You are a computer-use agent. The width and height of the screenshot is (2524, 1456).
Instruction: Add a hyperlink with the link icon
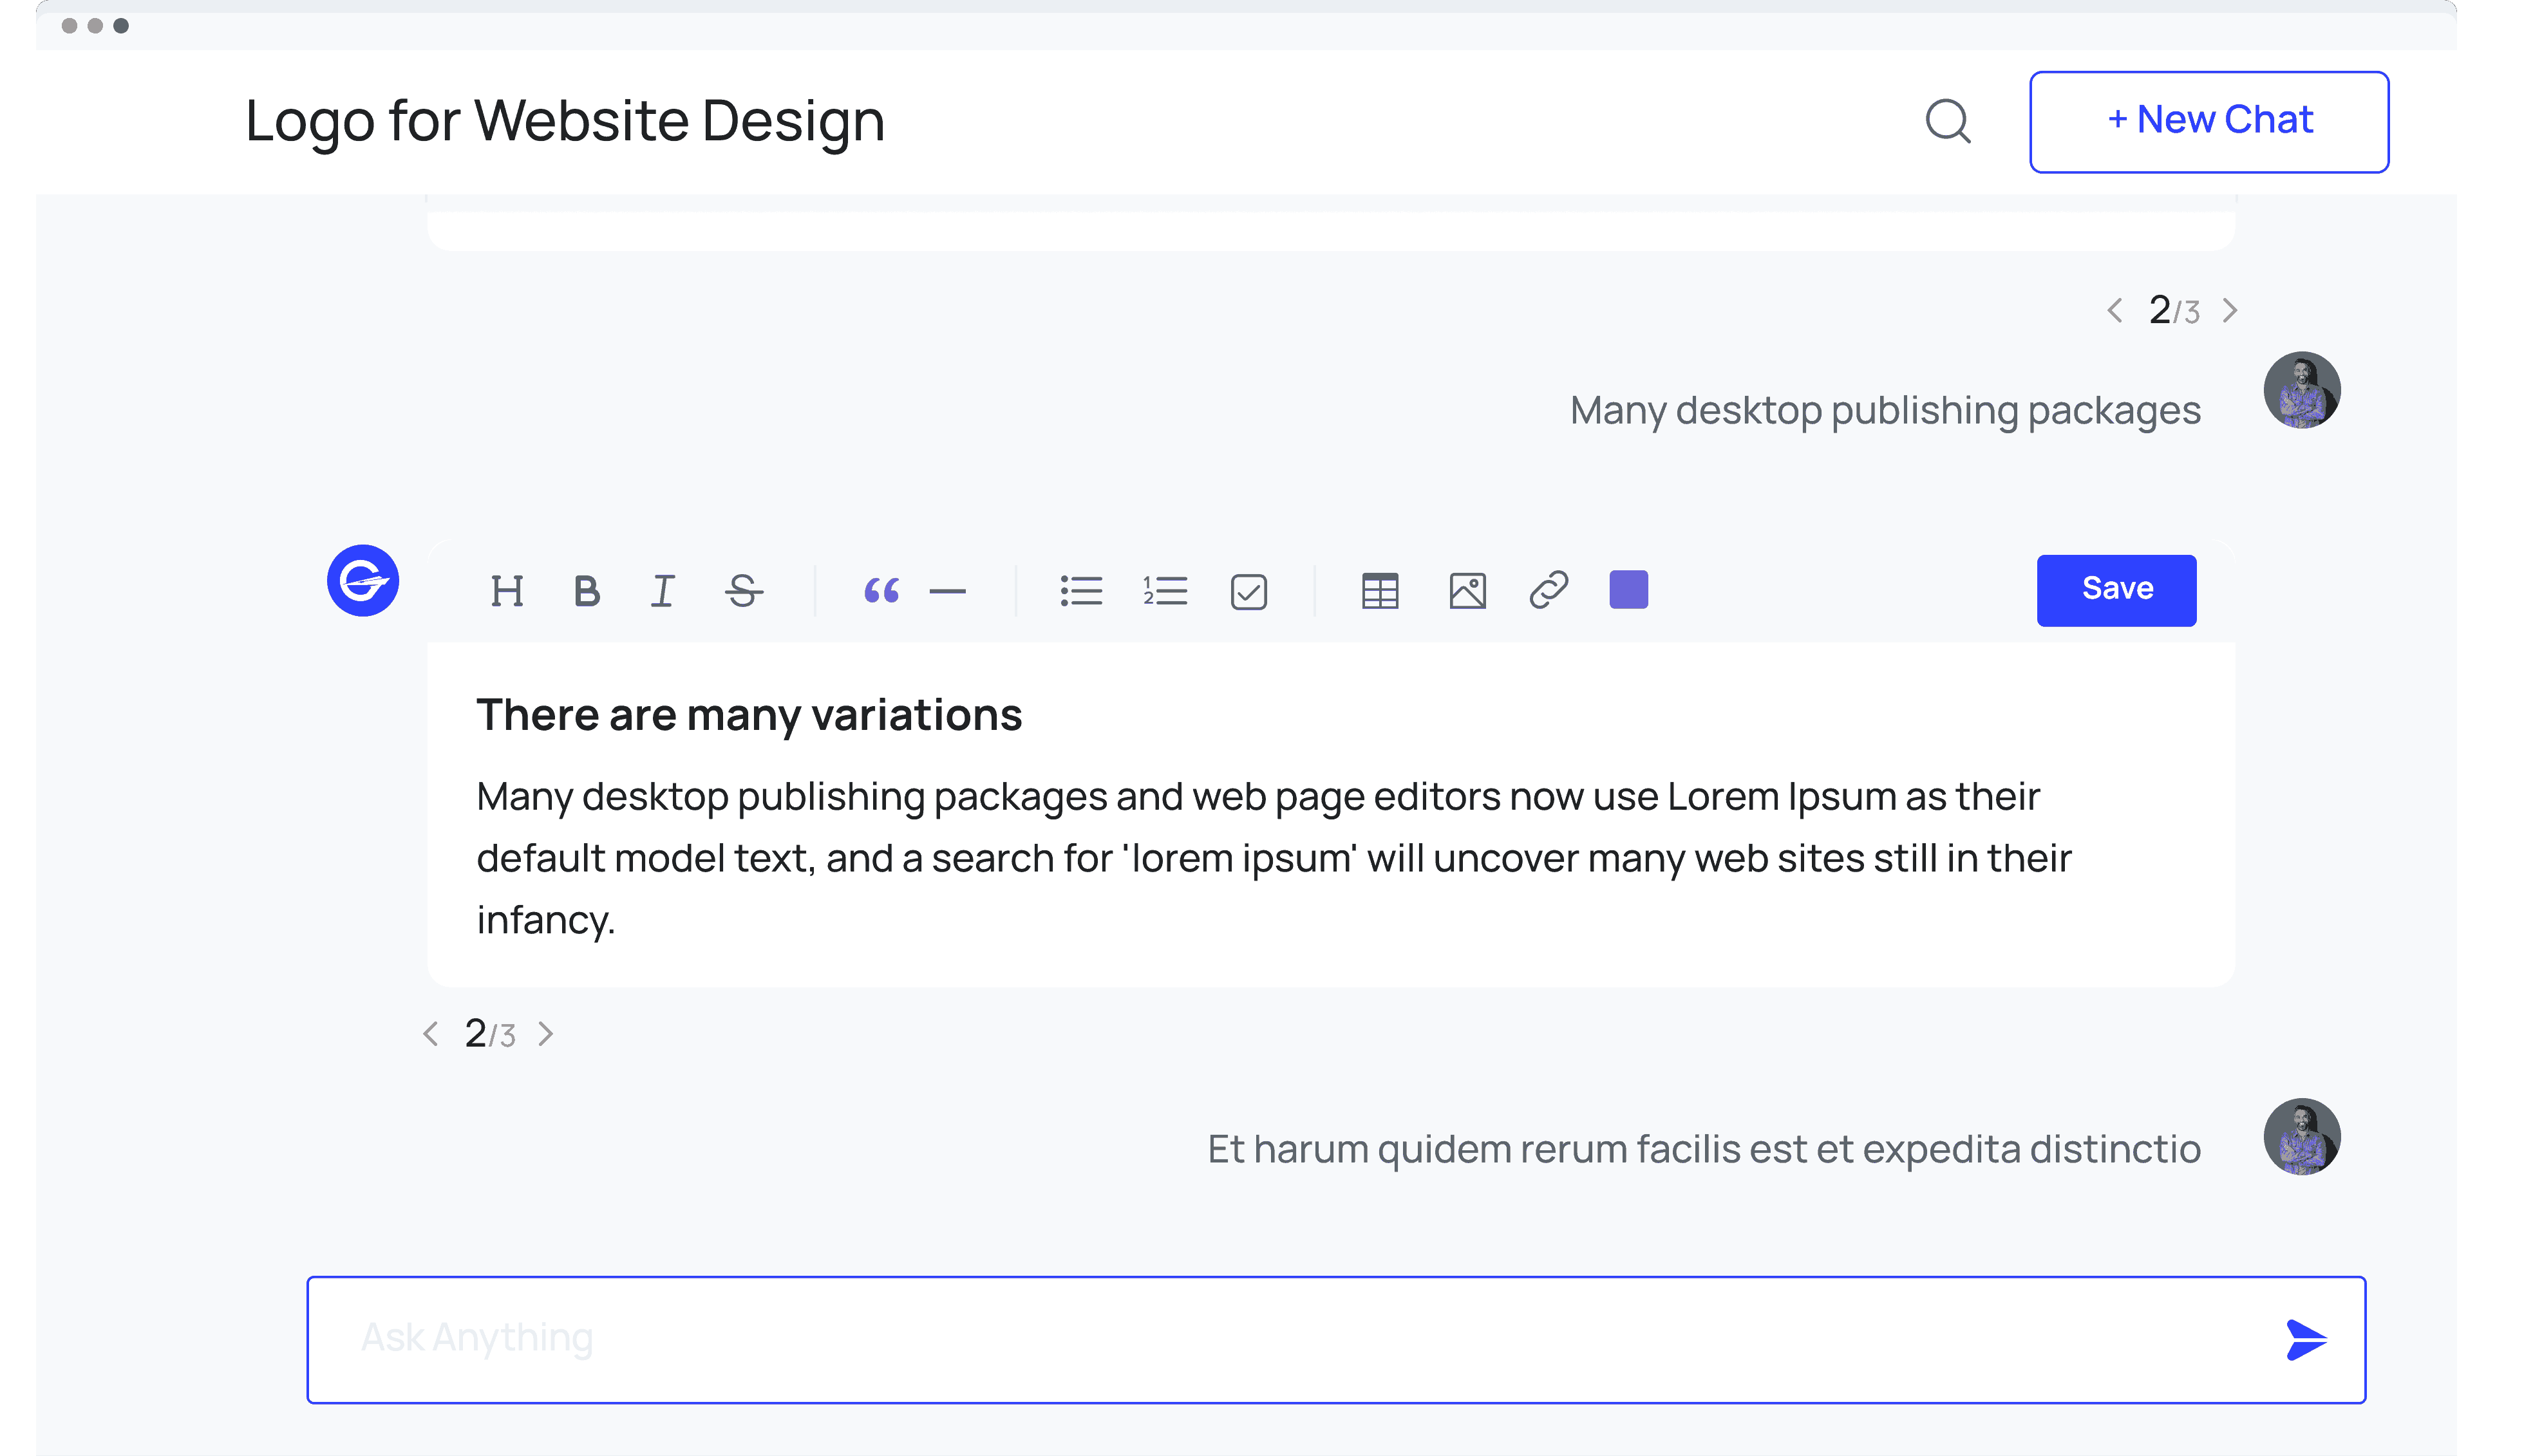1548,590
